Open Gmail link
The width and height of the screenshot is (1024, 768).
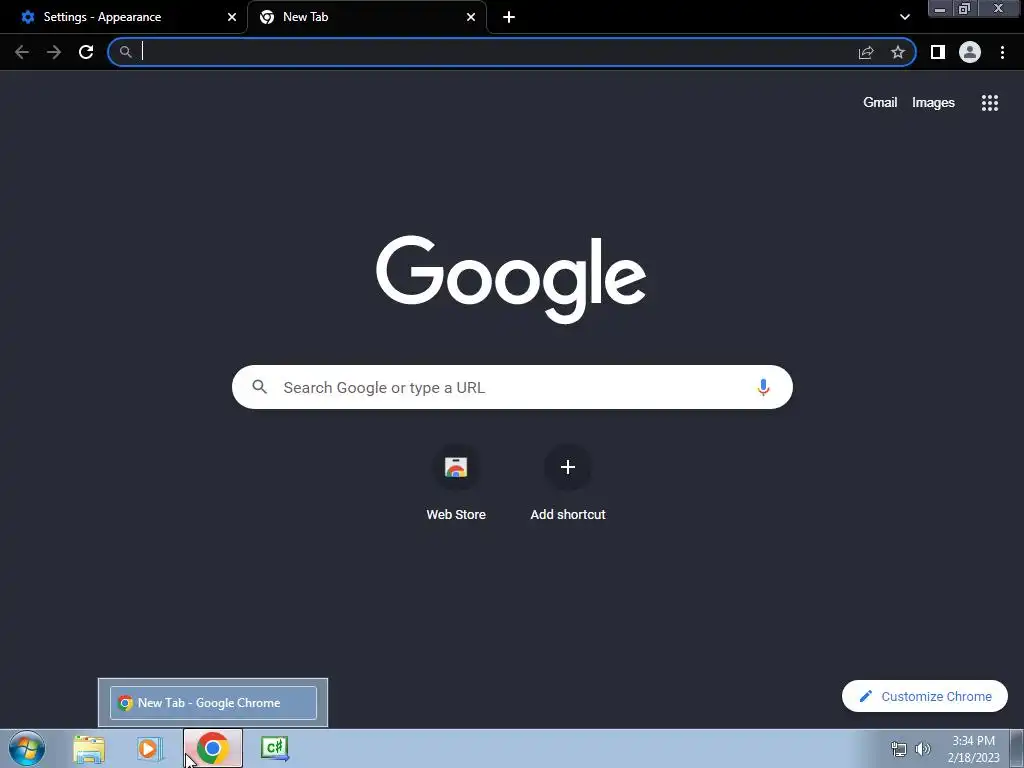880,103
